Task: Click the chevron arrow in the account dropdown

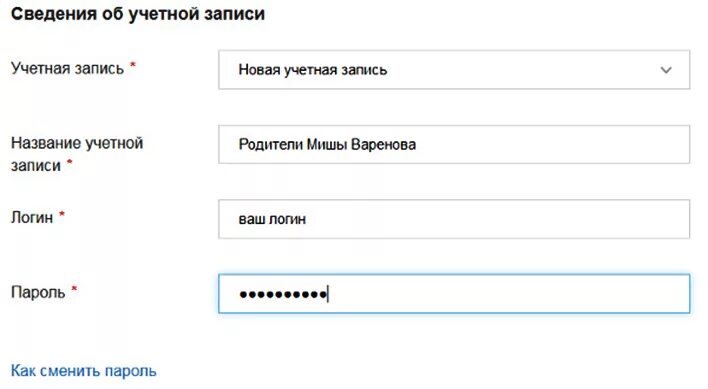Action: pos(666,70)
